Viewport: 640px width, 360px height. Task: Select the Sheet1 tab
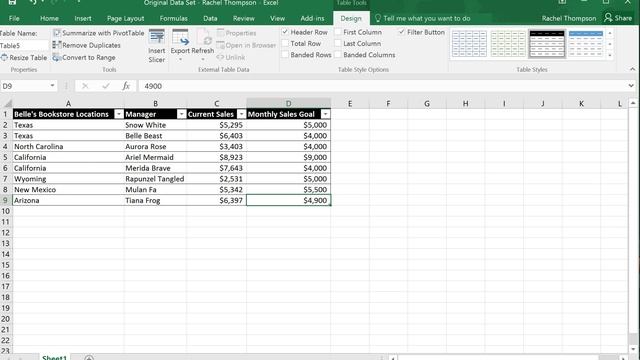point(54,358)
